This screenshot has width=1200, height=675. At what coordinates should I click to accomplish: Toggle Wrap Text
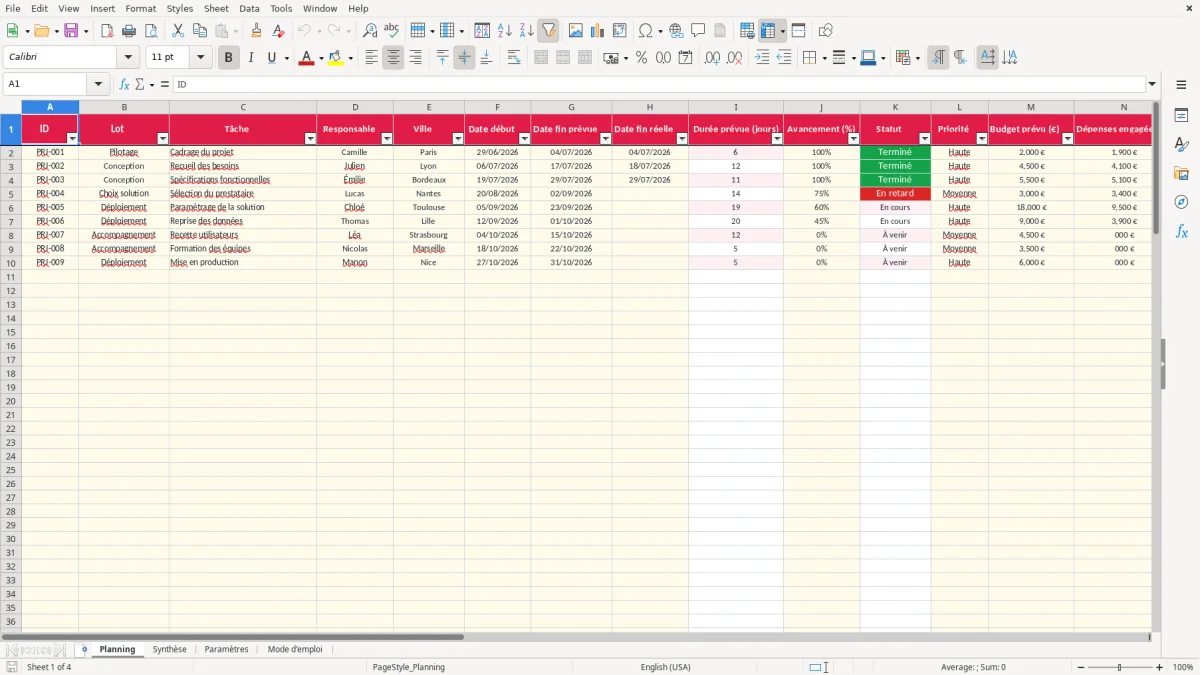click(514, 58)
